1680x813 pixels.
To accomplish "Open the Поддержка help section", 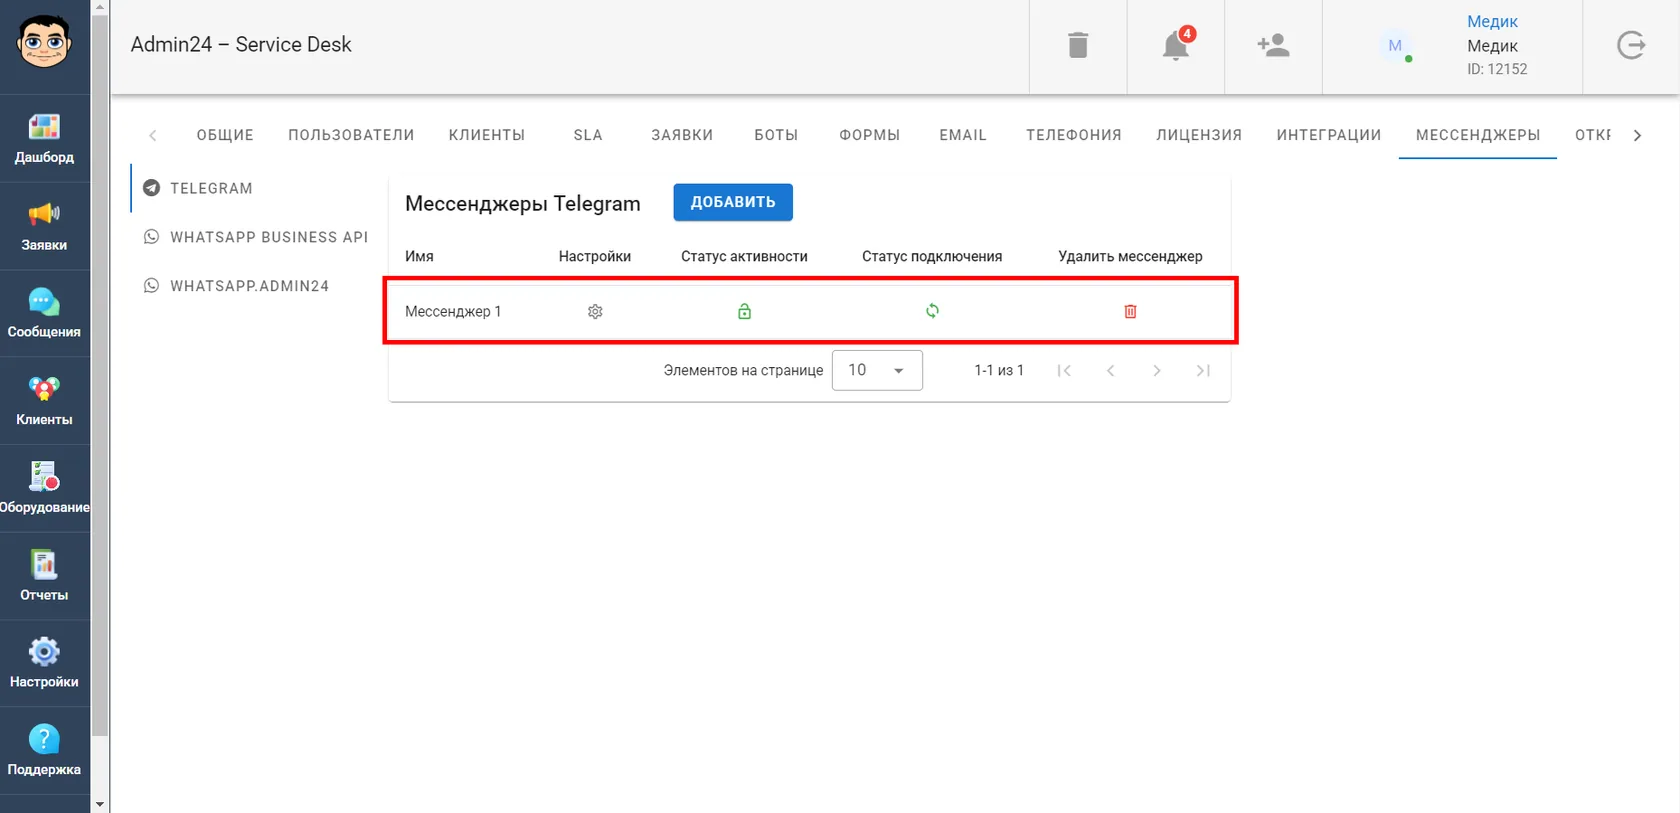I will pyautogui.click(x=44, y=751).
